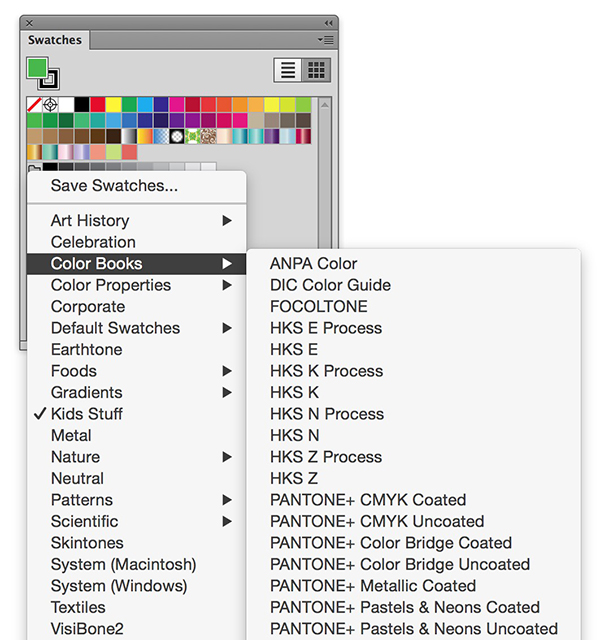Screen dimensions: 600x640
Task: Select PANTONE+ Pastels & Neons Uncoated
Action: pyautogui.click(x=413, y=629)
